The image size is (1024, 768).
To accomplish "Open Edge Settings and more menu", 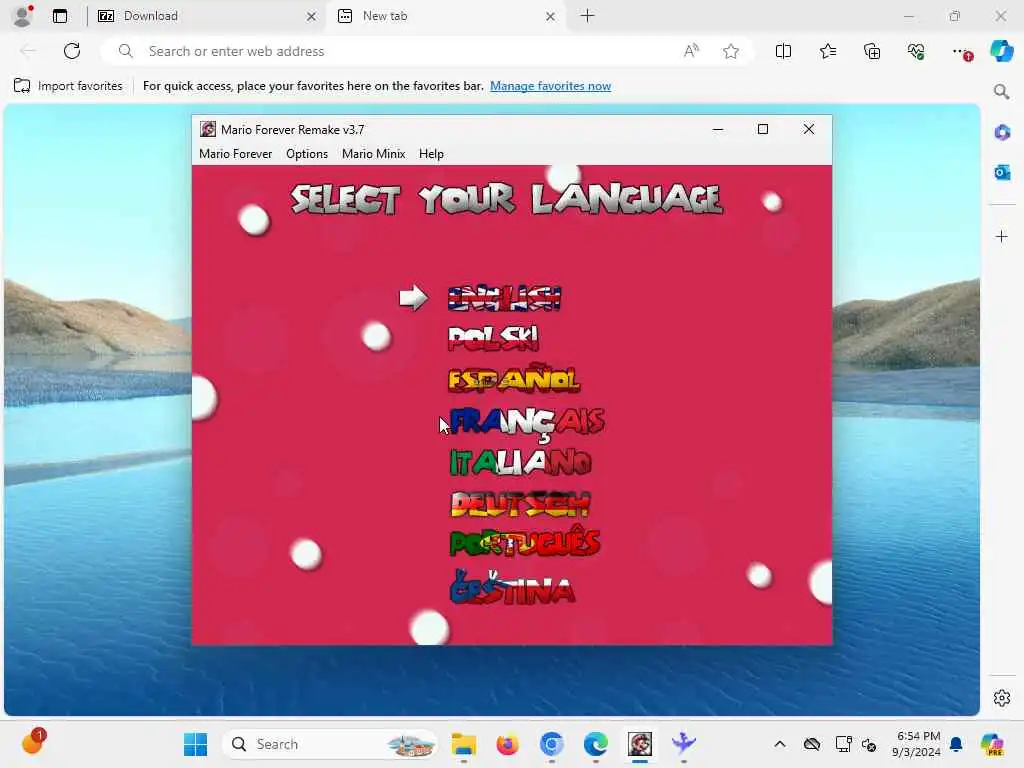I will point(961,51).
